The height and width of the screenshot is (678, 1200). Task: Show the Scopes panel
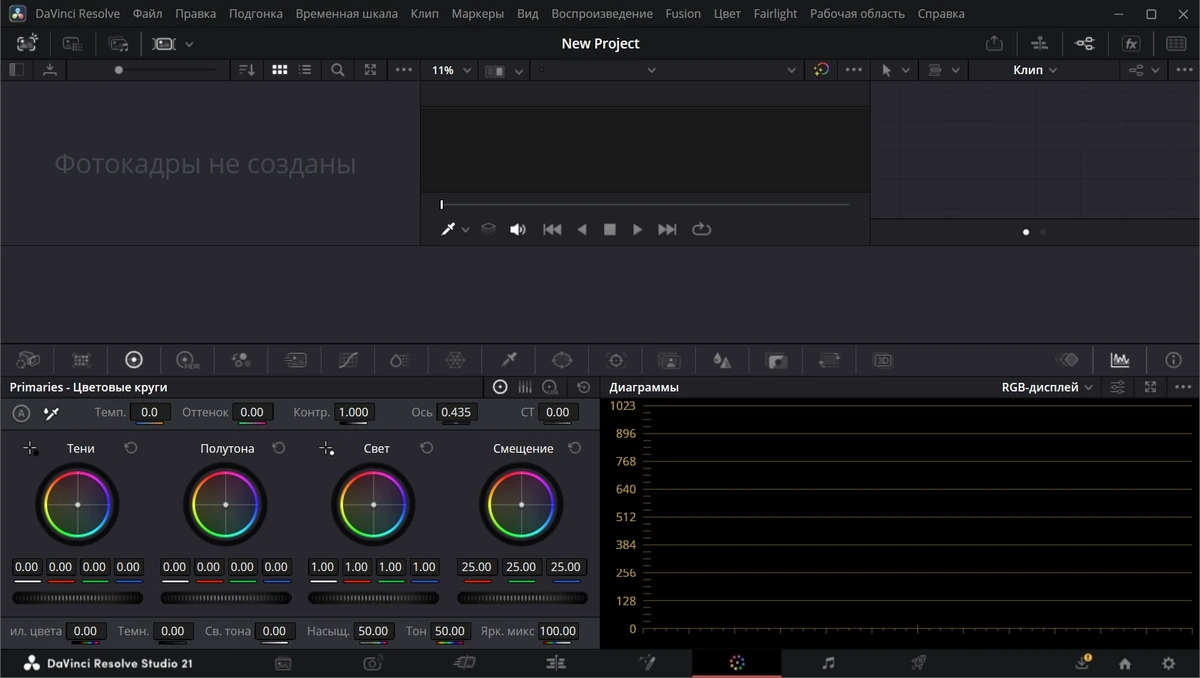click(1120, 360)
